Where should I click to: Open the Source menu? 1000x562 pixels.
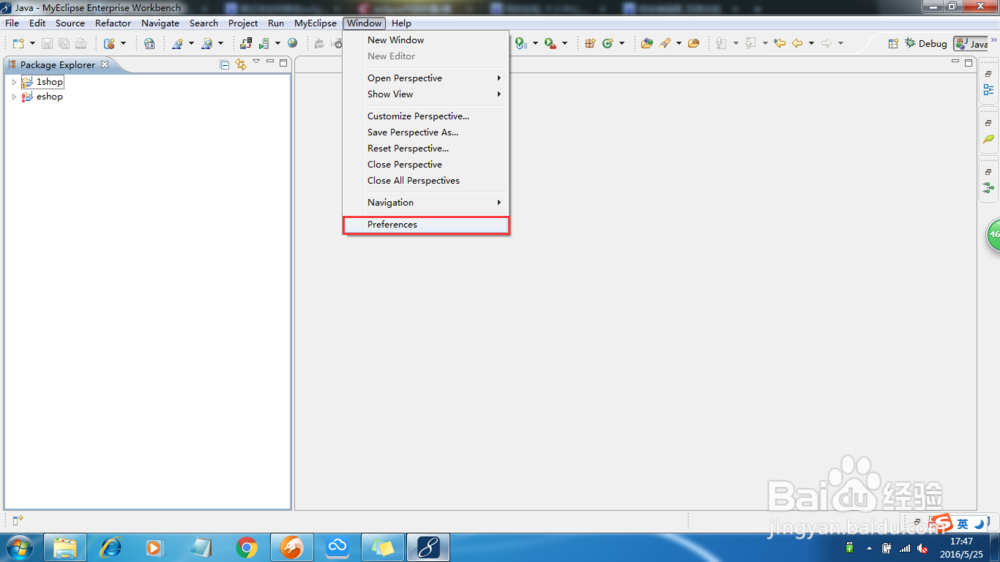[x=70, y=23]
